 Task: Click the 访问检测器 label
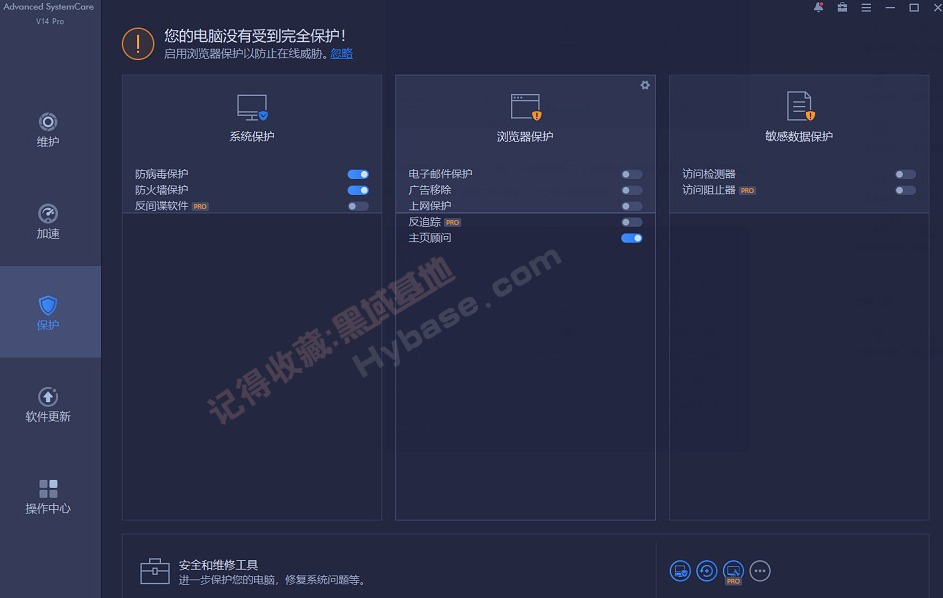click(x=708, y=174)
